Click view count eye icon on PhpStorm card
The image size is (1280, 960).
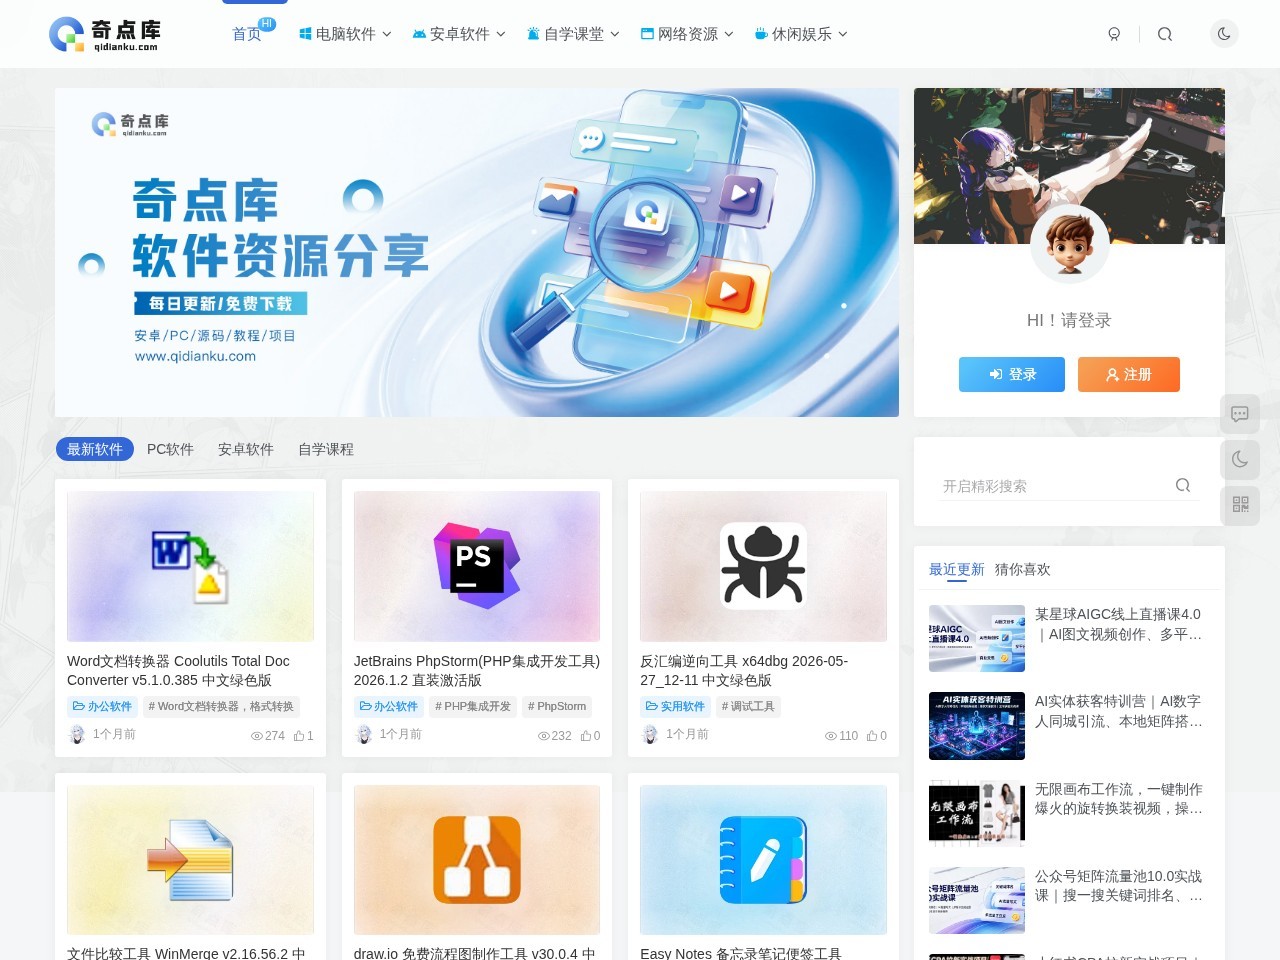coord(544,736)
